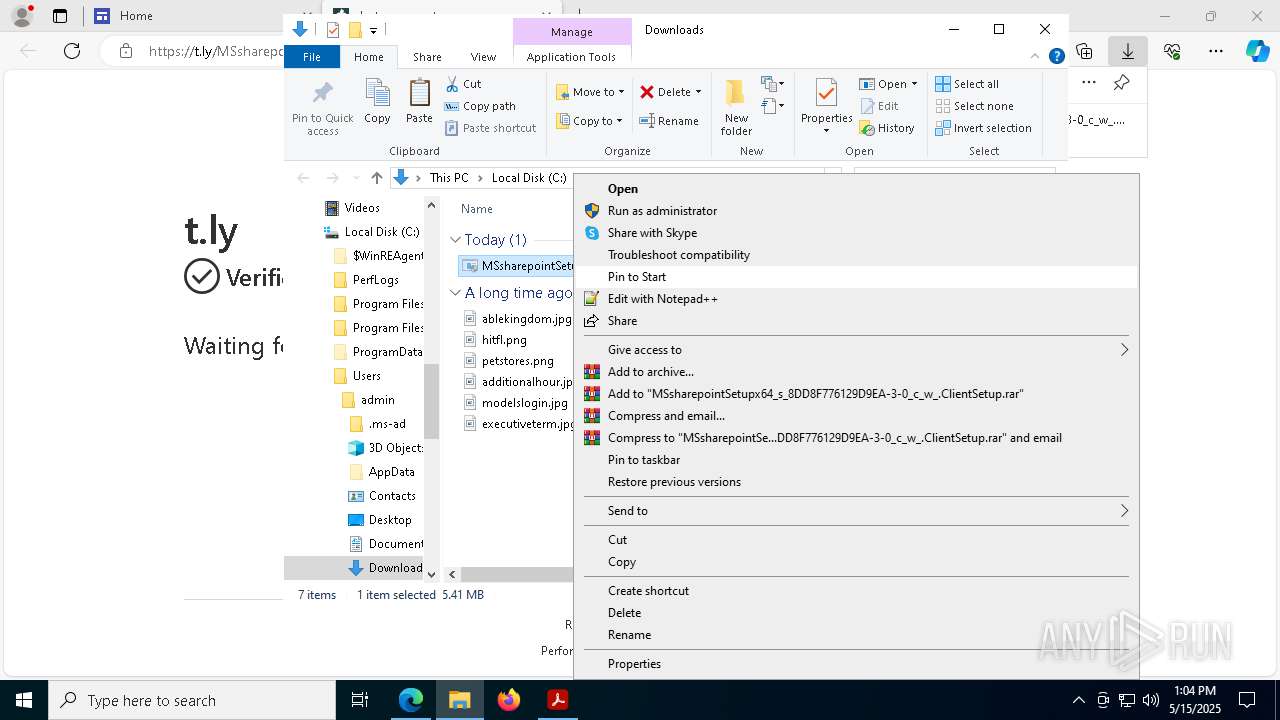Switch to the Share ribbon tab
1280x720 pixels.
tap(427, 57)
